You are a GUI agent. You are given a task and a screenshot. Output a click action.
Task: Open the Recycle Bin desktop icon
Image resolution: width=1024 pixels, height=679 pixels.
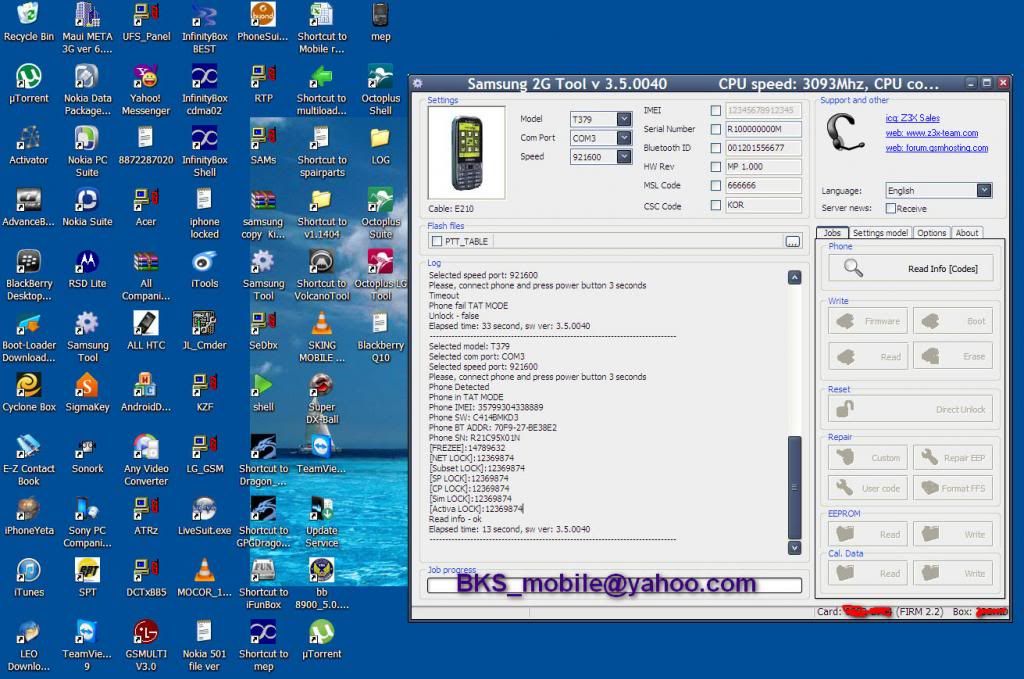click(x=28, y=23)
